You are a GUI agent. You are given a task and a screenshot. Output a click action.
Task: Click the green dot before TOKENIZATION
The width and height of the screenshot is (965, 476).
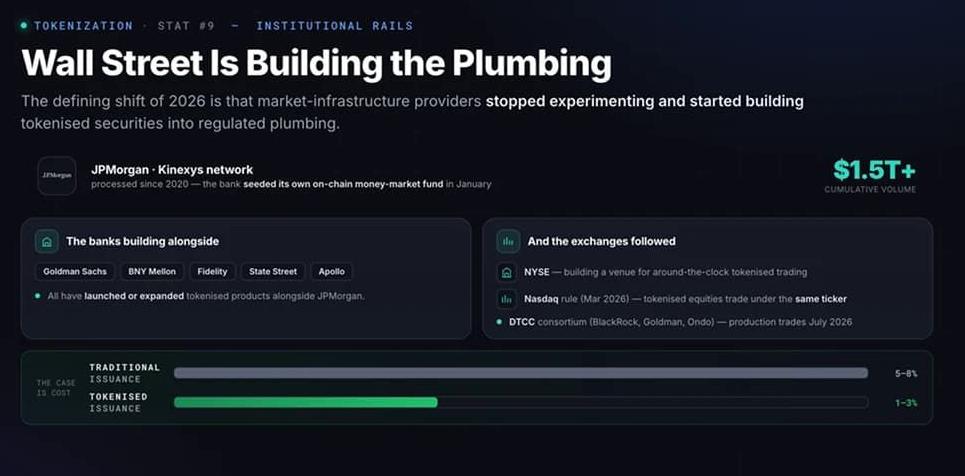pyautogui.click(x=24, y=26)
